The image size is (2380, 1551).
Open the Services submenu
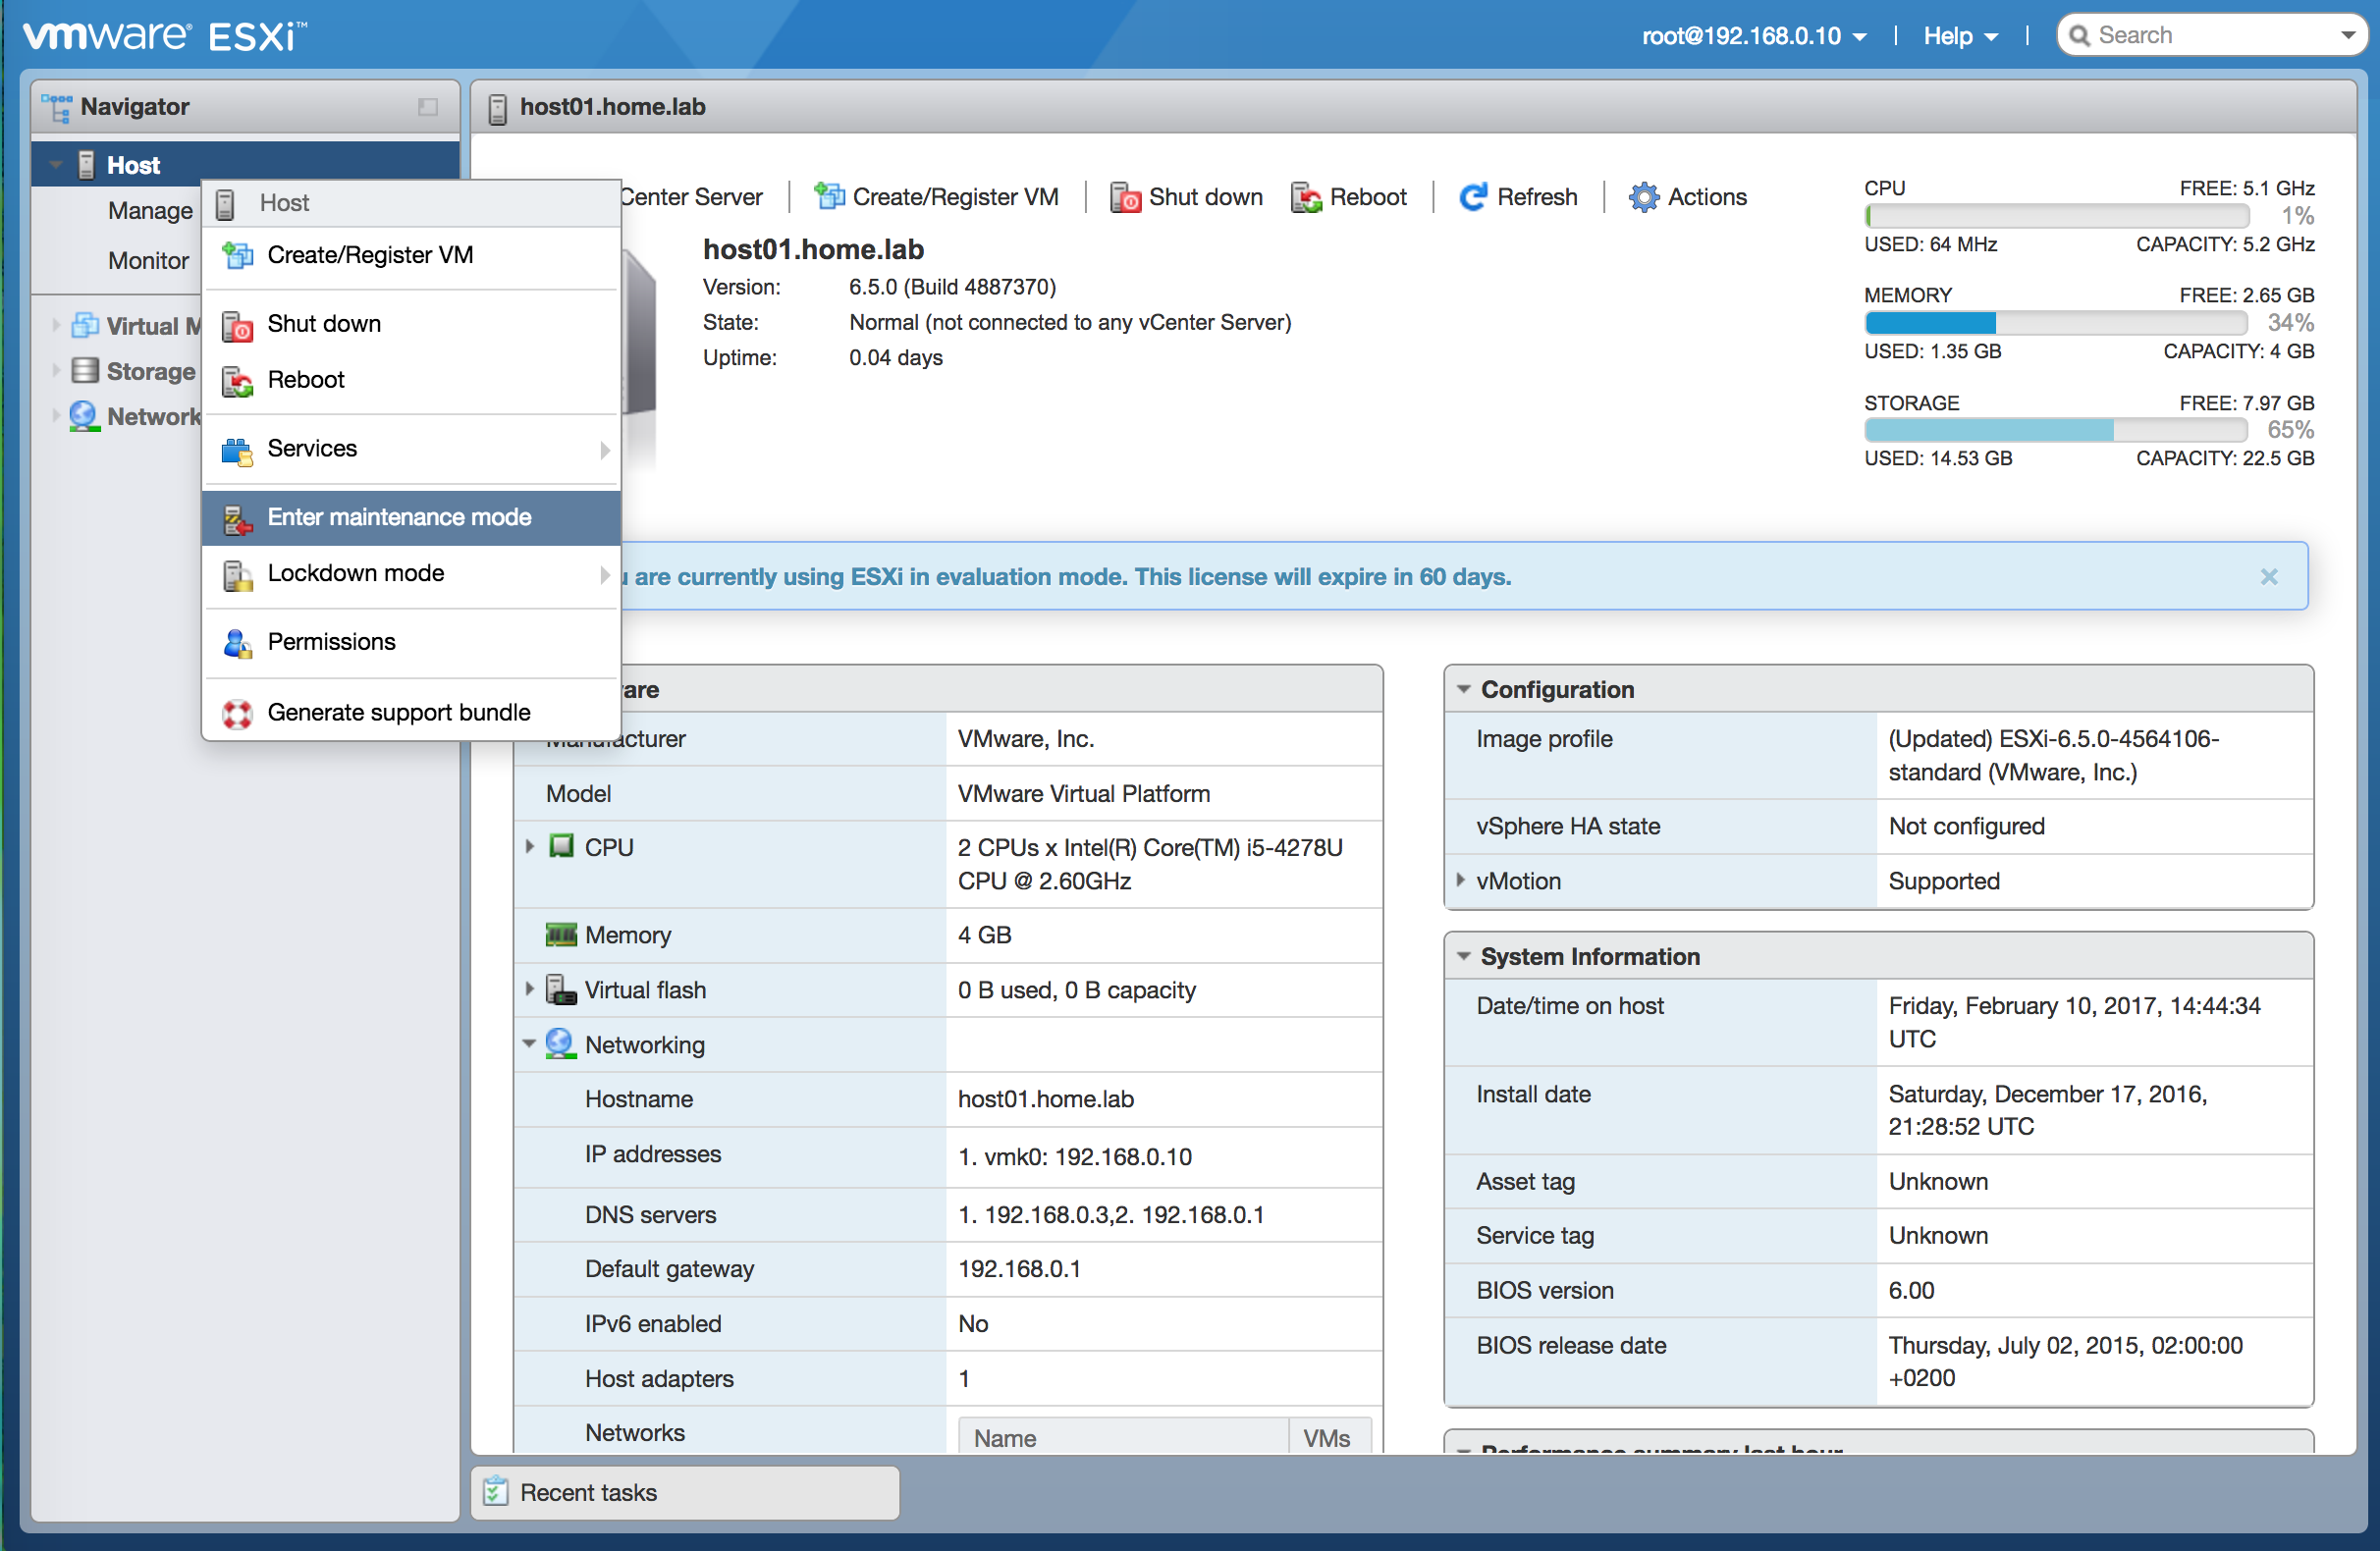[x=312, y=448]
